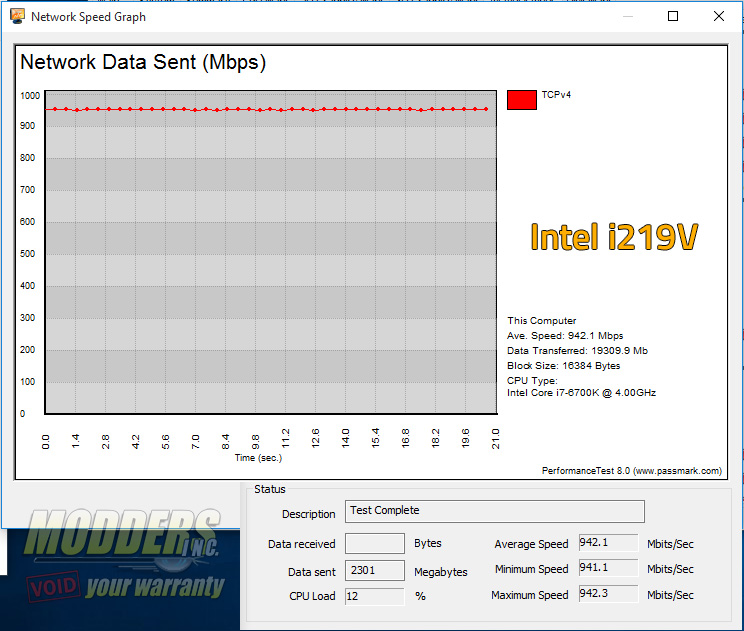744x631 pixels.
Task: Click the Network Data Sent (Mbps) chart title
Action: pyautogui.click(x=143, y=62)
